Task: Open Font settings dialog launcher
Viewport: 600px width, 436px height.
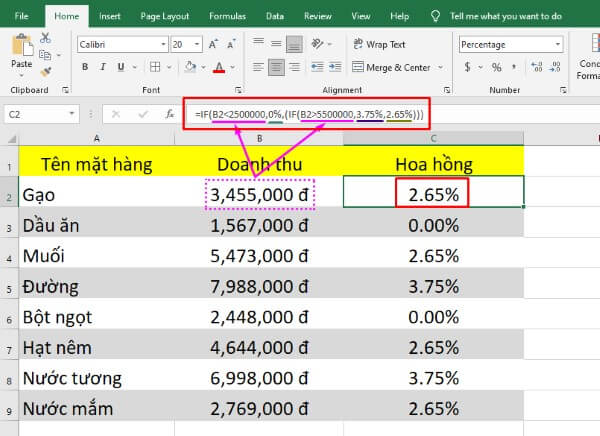Action: coord(238,90)
